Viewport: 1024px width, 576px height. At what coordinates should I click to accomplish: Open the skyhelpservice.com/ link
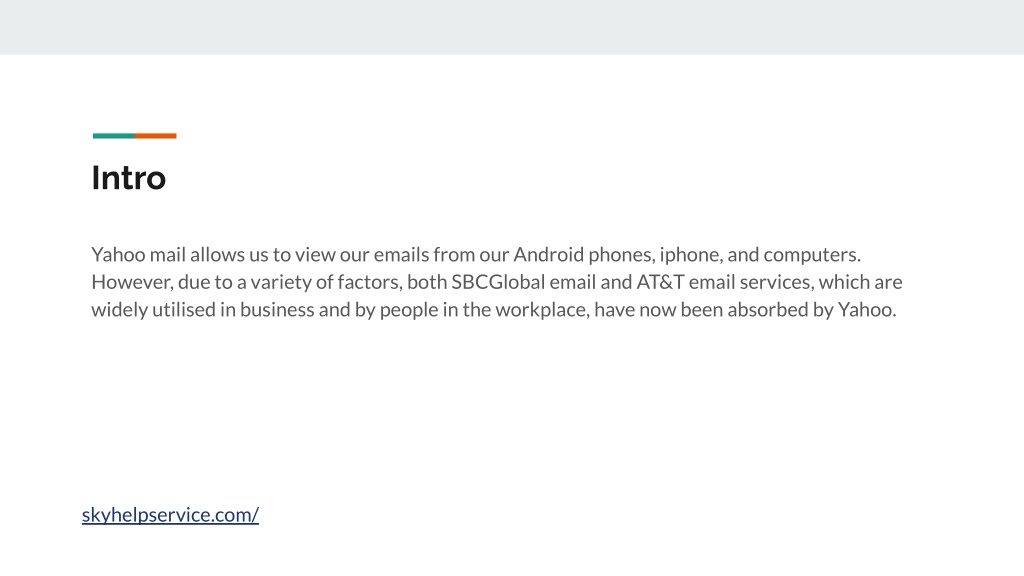click(170, 515)
